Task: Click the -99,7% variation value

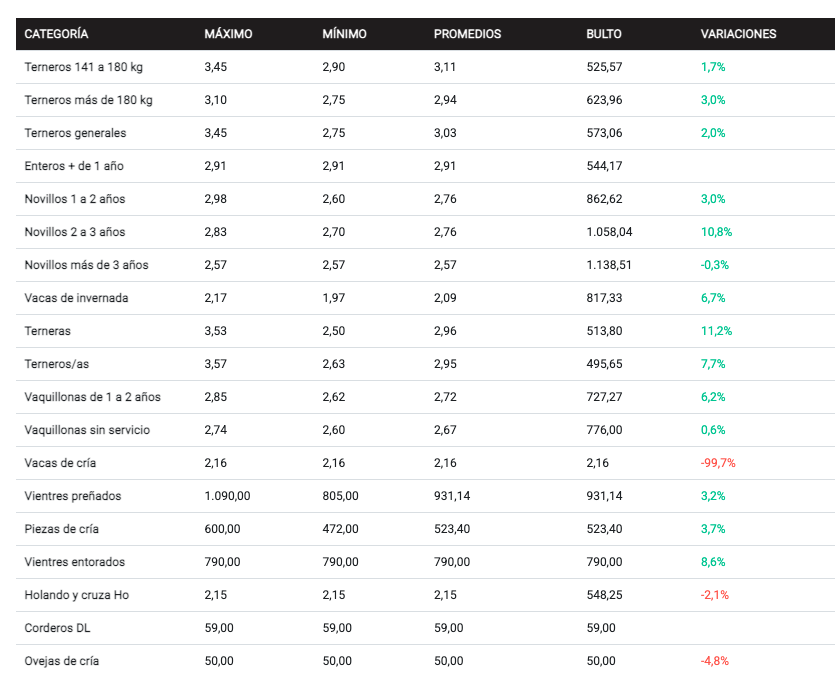Action: (718, 463)
